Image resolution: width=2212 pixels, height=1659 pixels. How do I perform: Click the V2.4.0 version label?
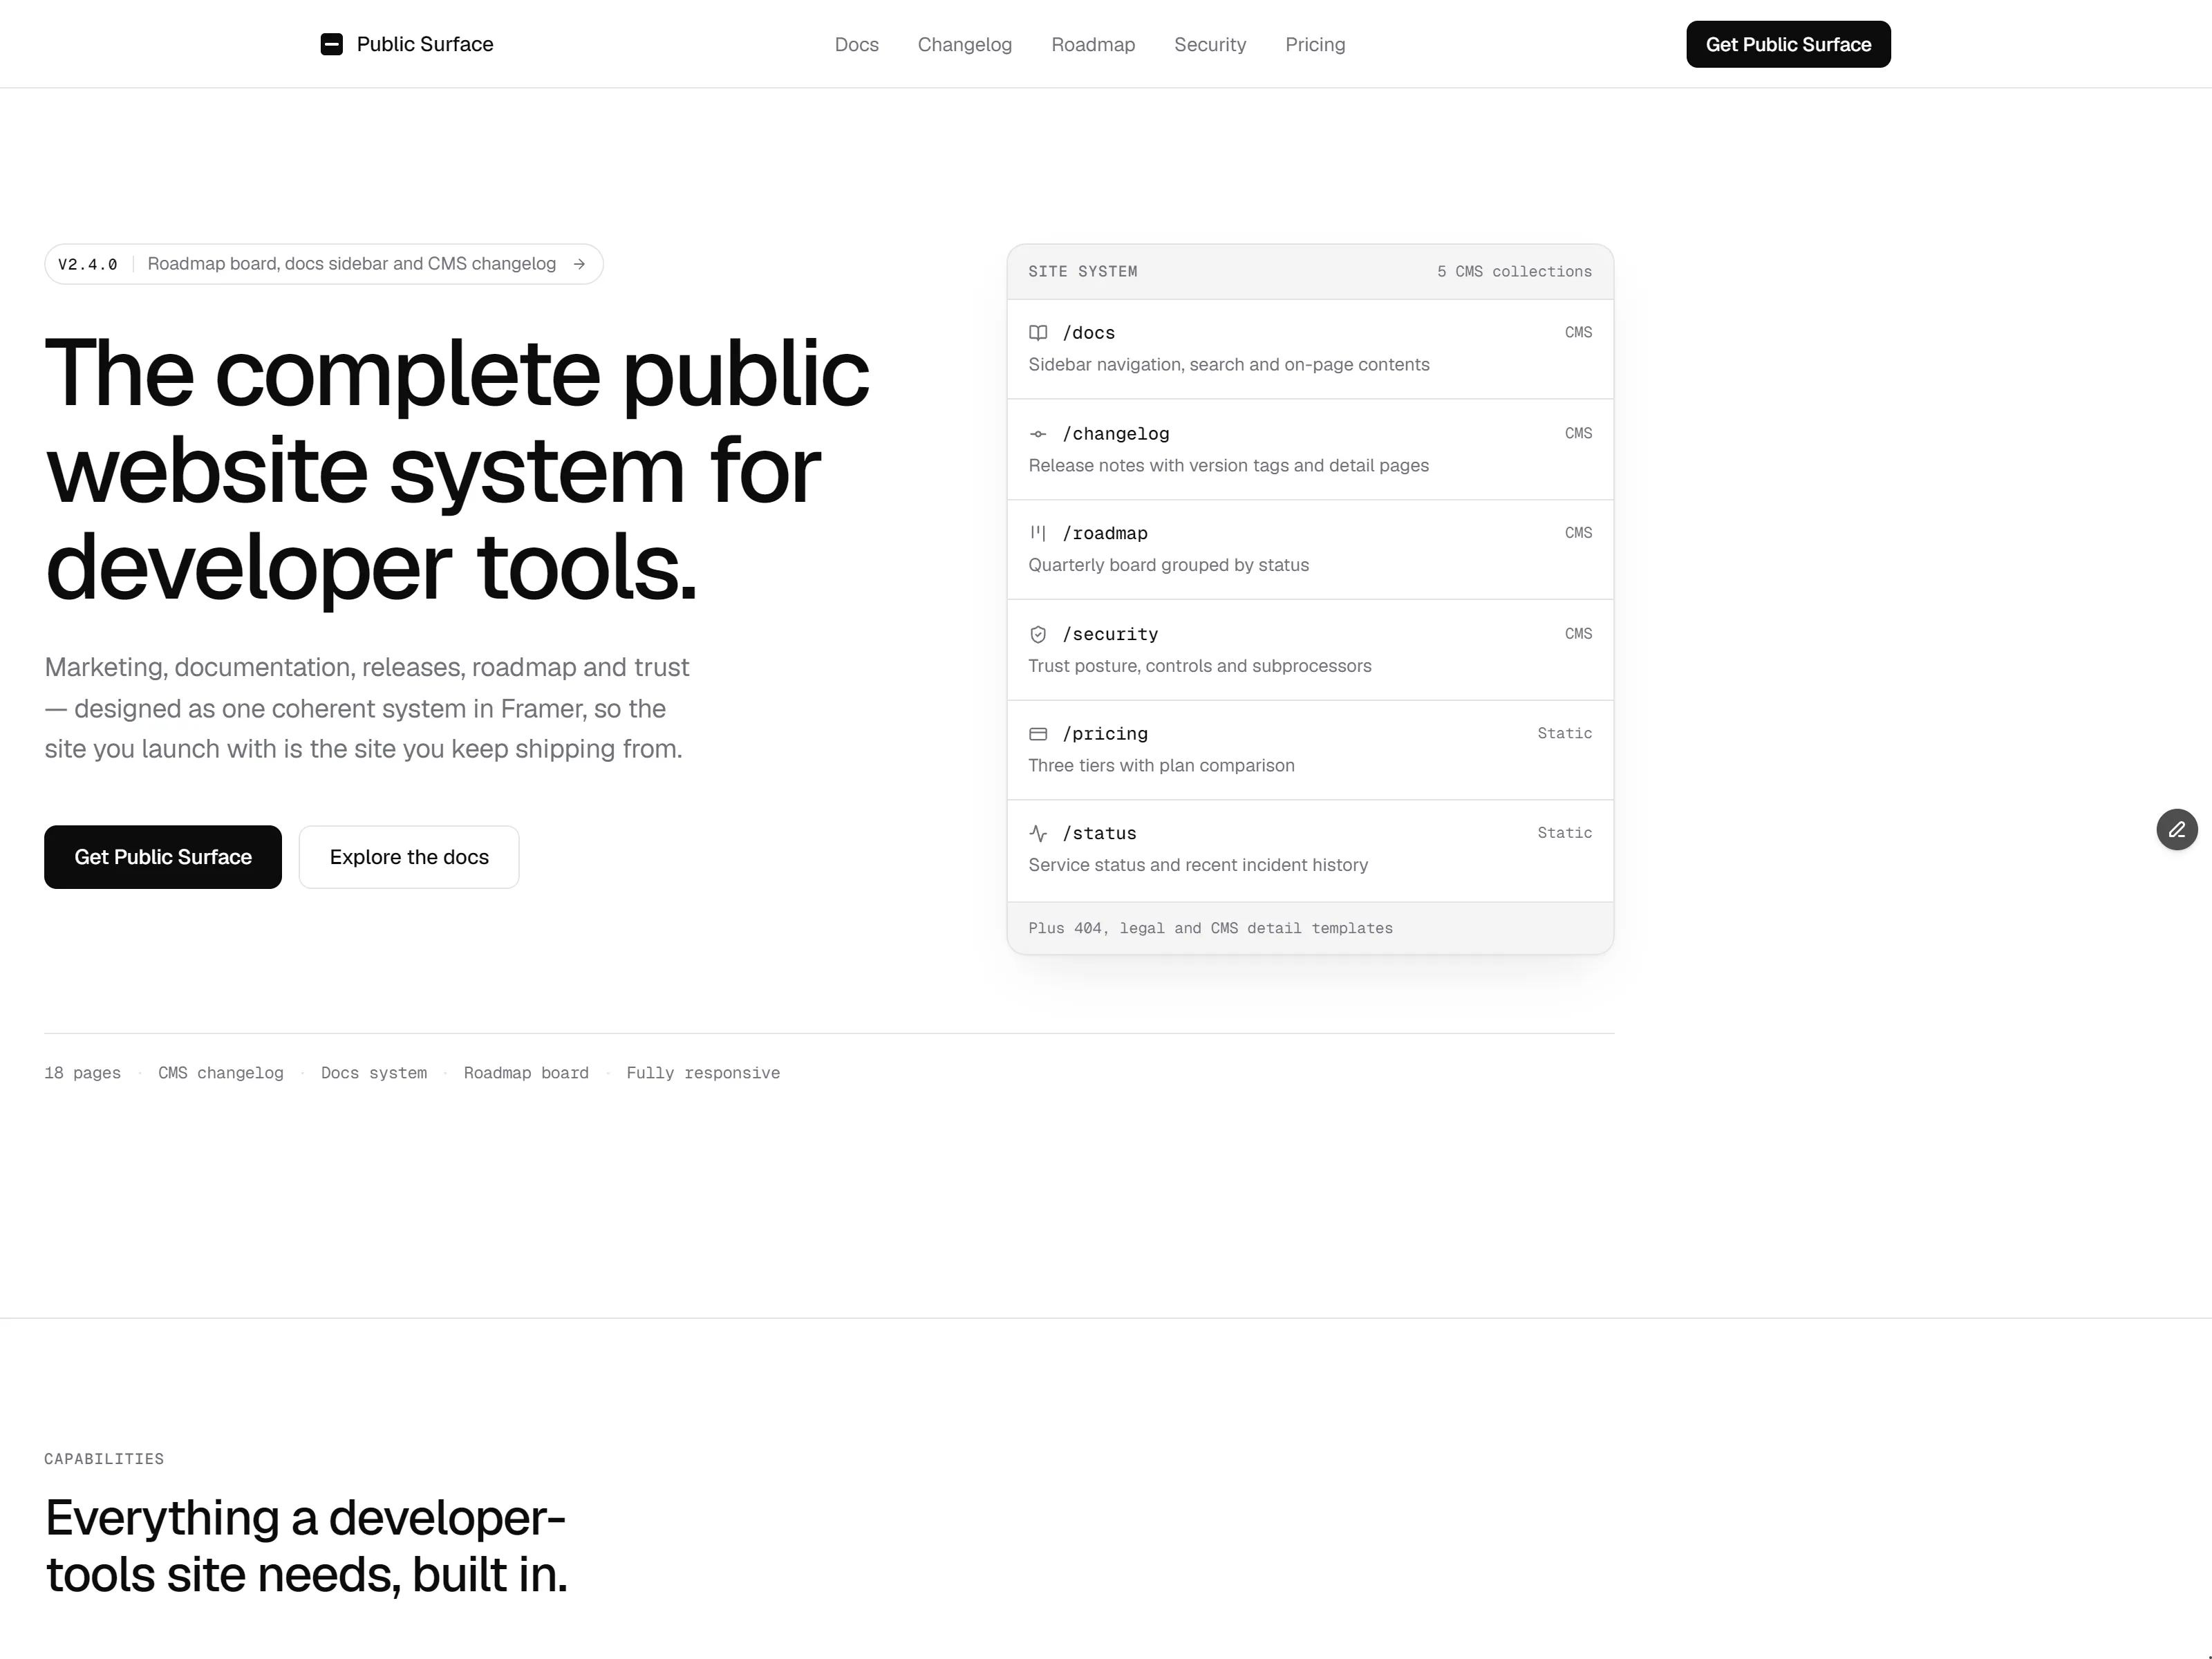point(88,264)
